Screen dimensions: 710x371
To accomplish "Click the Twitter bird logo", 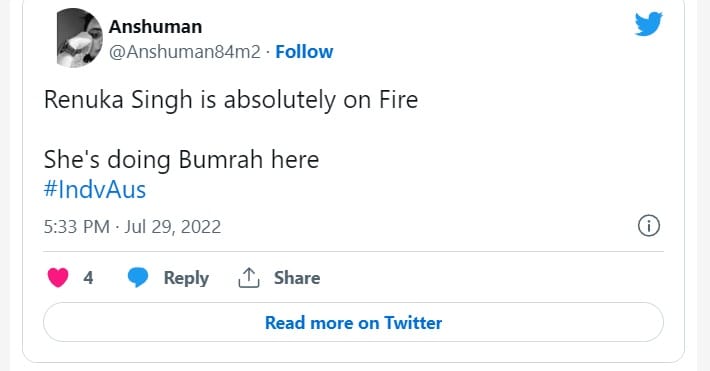I will (x=648, y=24).
